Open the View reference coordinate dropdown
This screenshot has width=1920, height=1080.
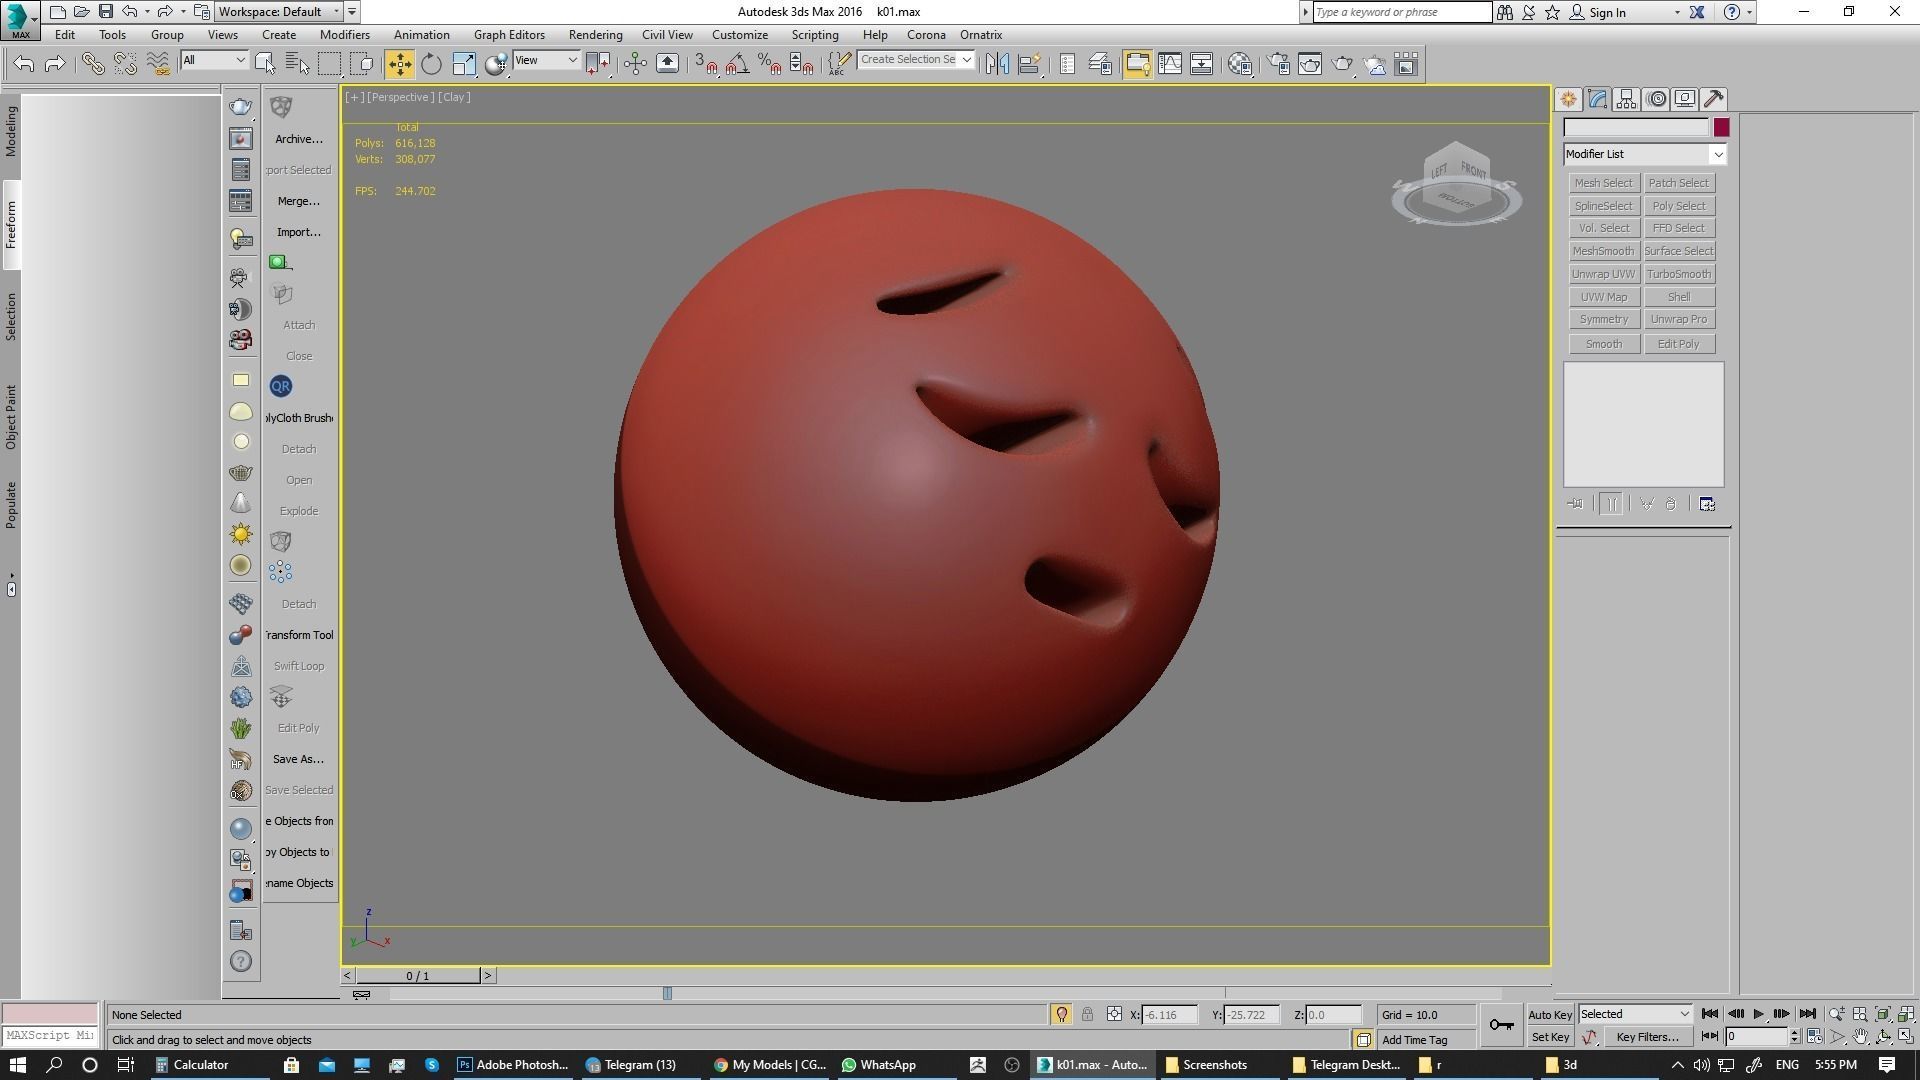pyautogui.click(x=546, y=60)
